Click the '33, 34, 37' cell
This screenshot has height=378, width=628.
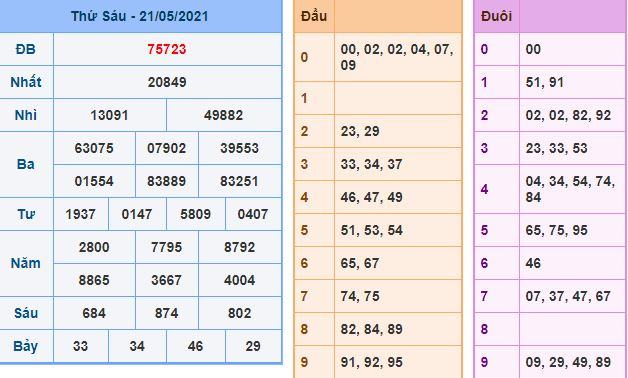coord(398,164)
